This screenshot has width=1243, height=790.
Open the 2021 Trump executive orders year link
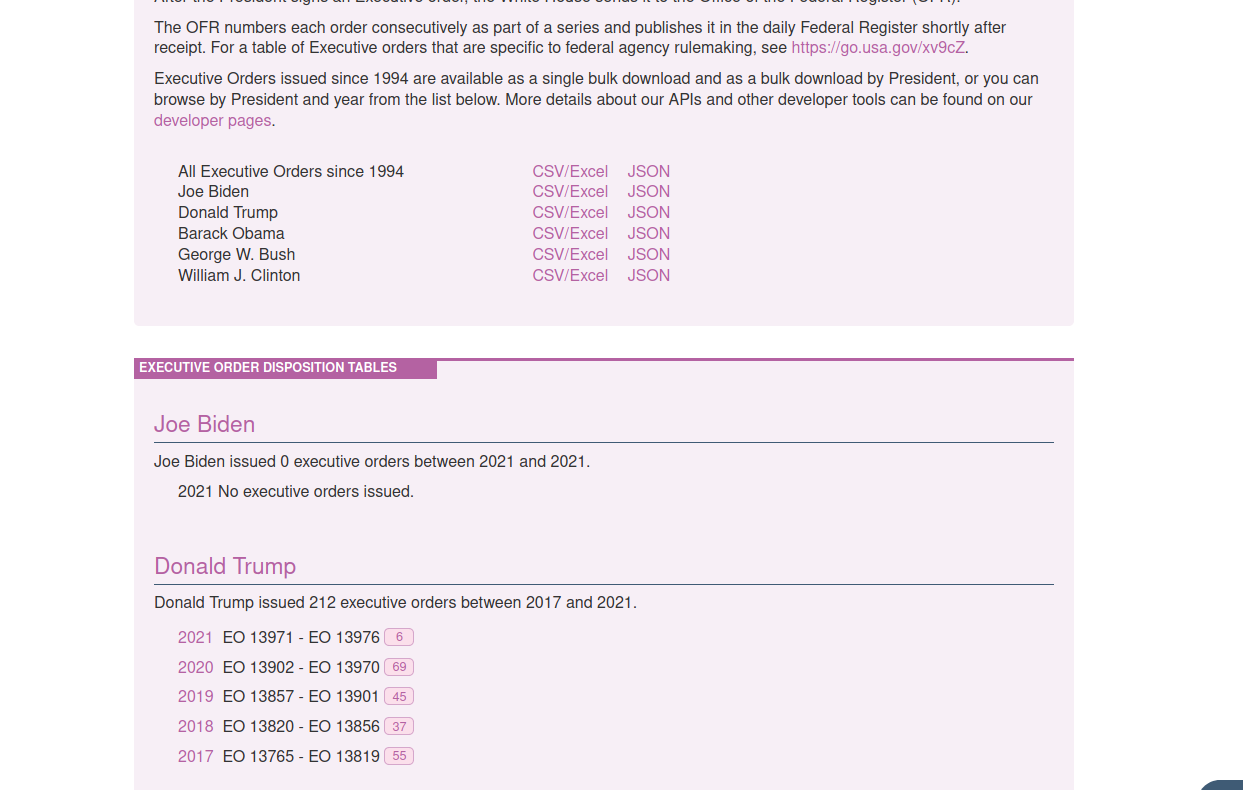195,638
